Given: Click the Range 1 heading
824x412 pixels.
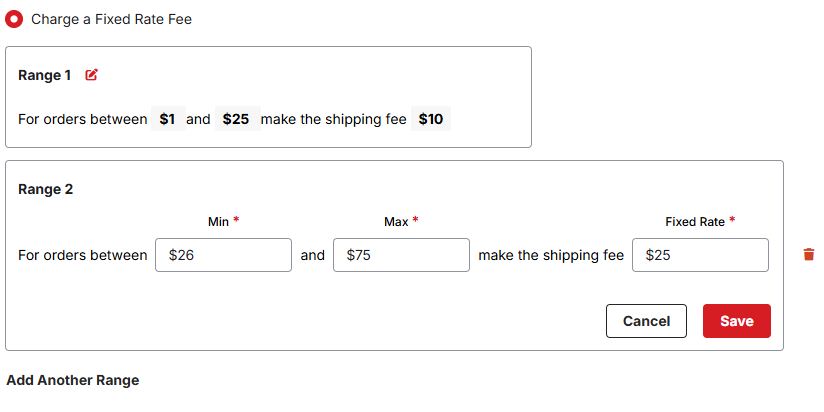Looking at the screenshot, I should [x=45, y=76].
